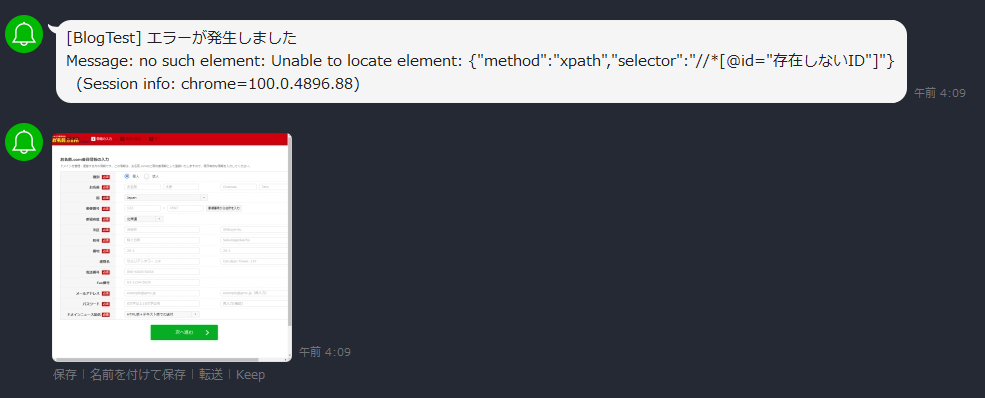
Task: Click 転送 to forward the image
Action: (211, 375)
